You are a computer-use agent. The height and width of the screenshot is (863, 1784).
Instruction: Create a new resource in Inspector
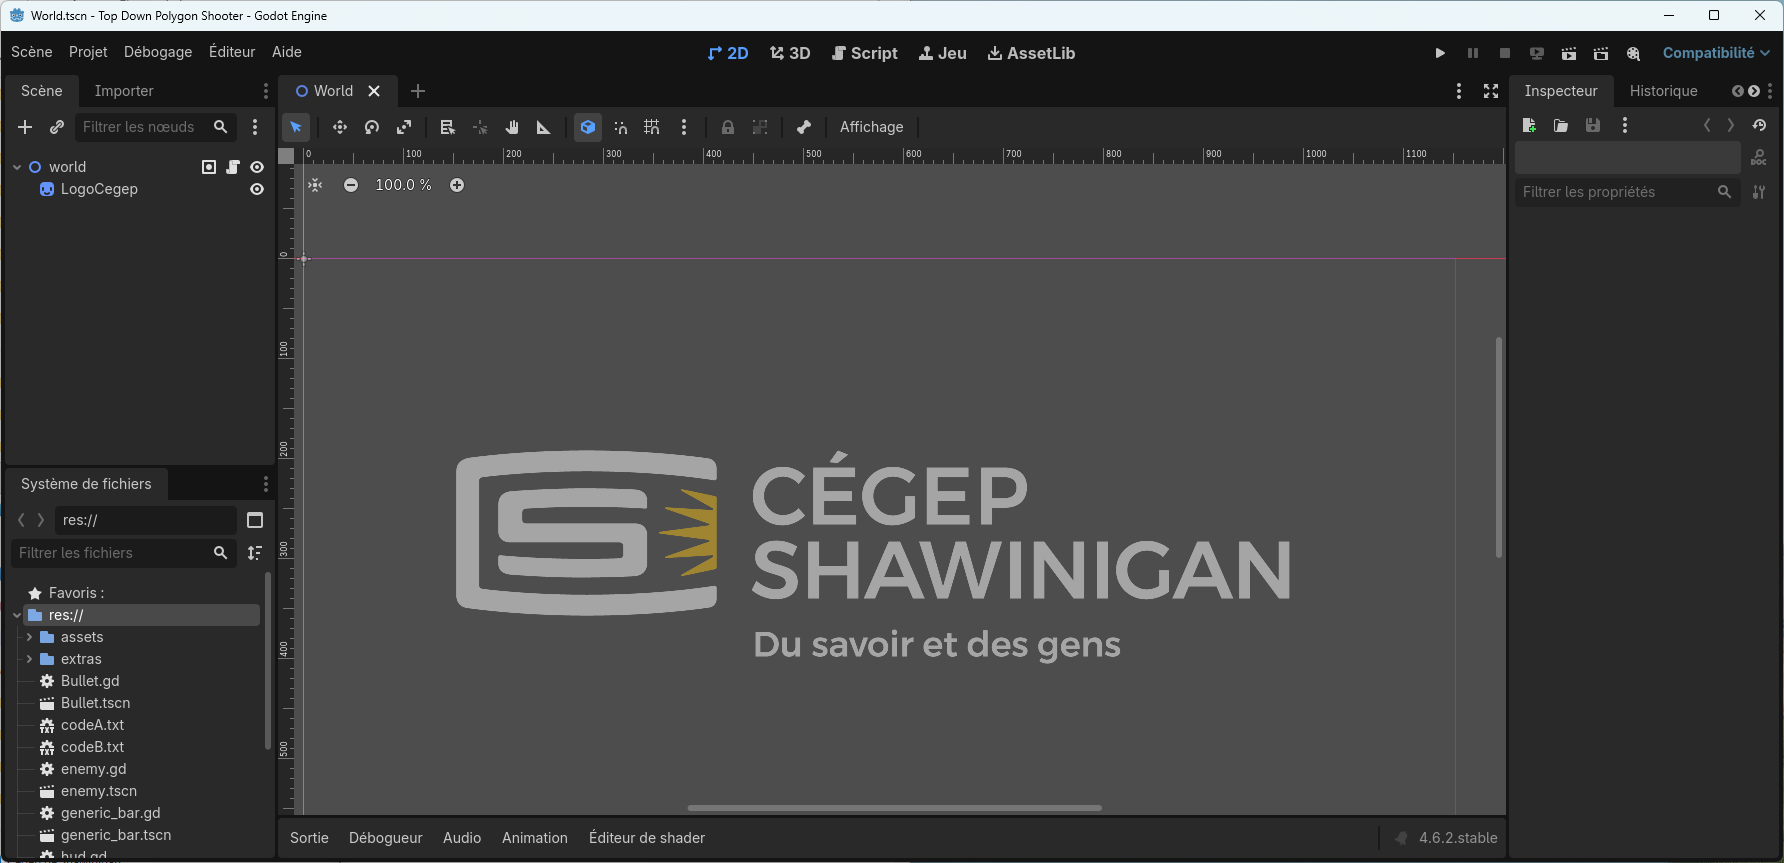[1529, 125]
